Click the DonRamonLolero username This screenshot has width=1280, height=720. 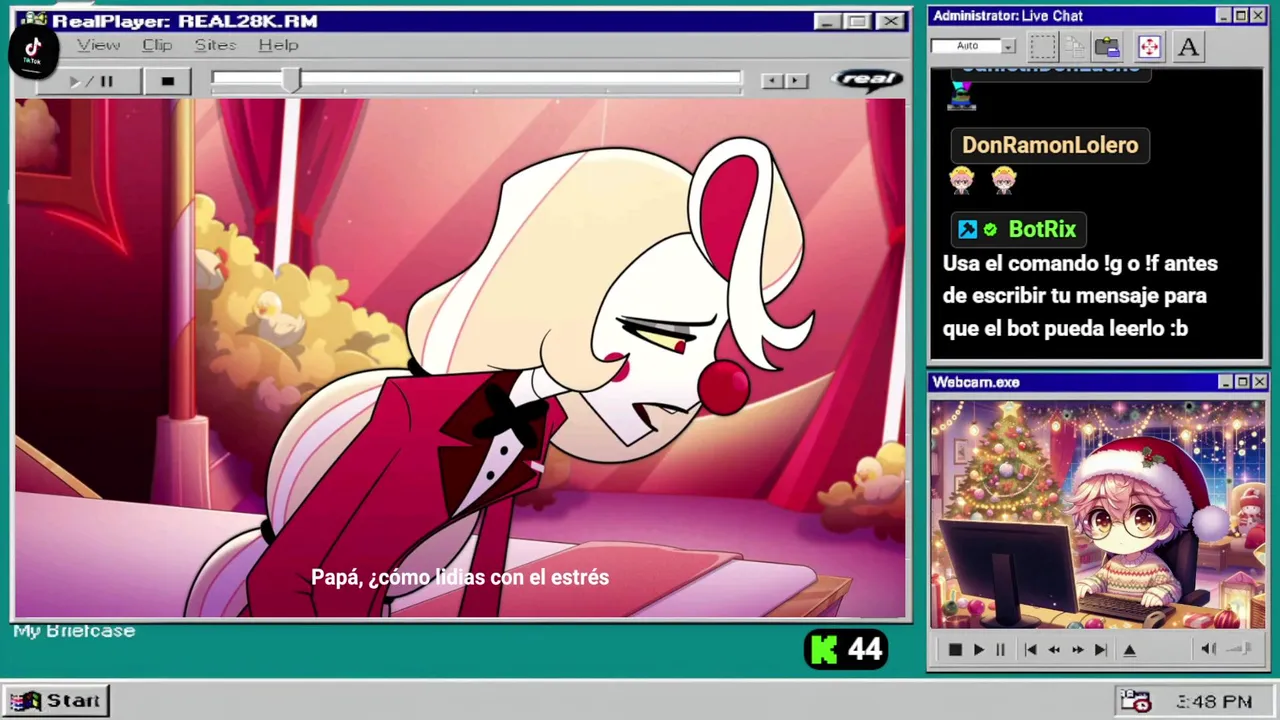tap(1050, 145)
